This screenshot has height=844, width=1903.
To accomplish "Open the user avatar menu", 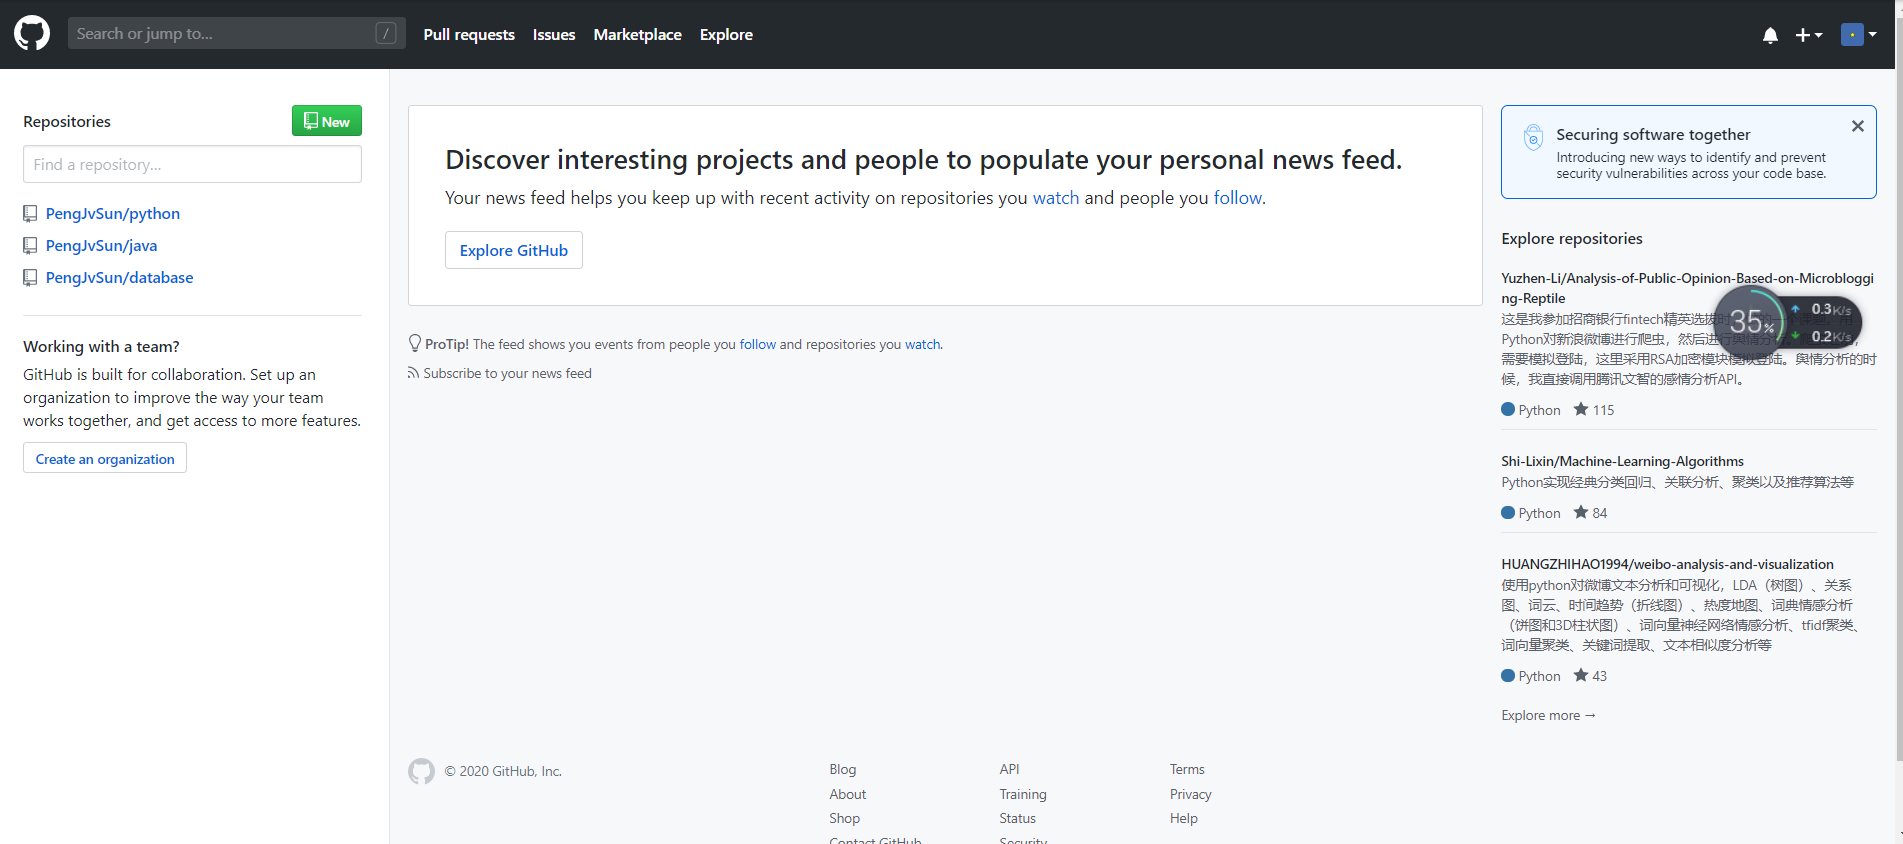I will click(1858, 35).
